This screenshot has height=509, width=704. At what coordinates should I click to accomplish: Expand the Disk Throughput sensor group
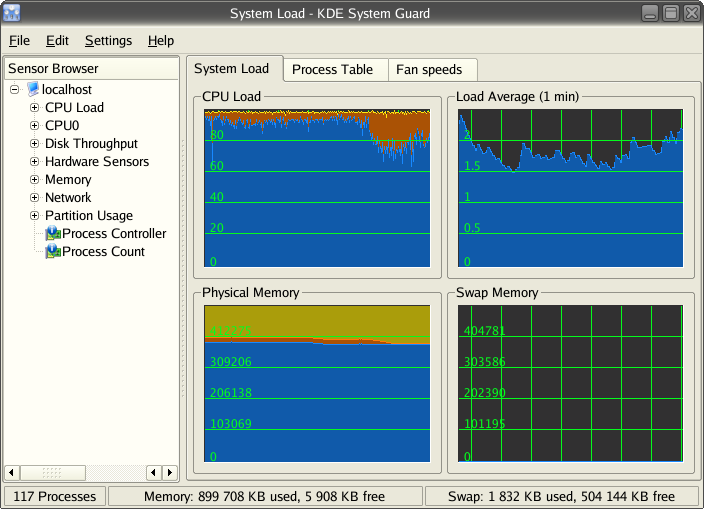tap(34, 144)
